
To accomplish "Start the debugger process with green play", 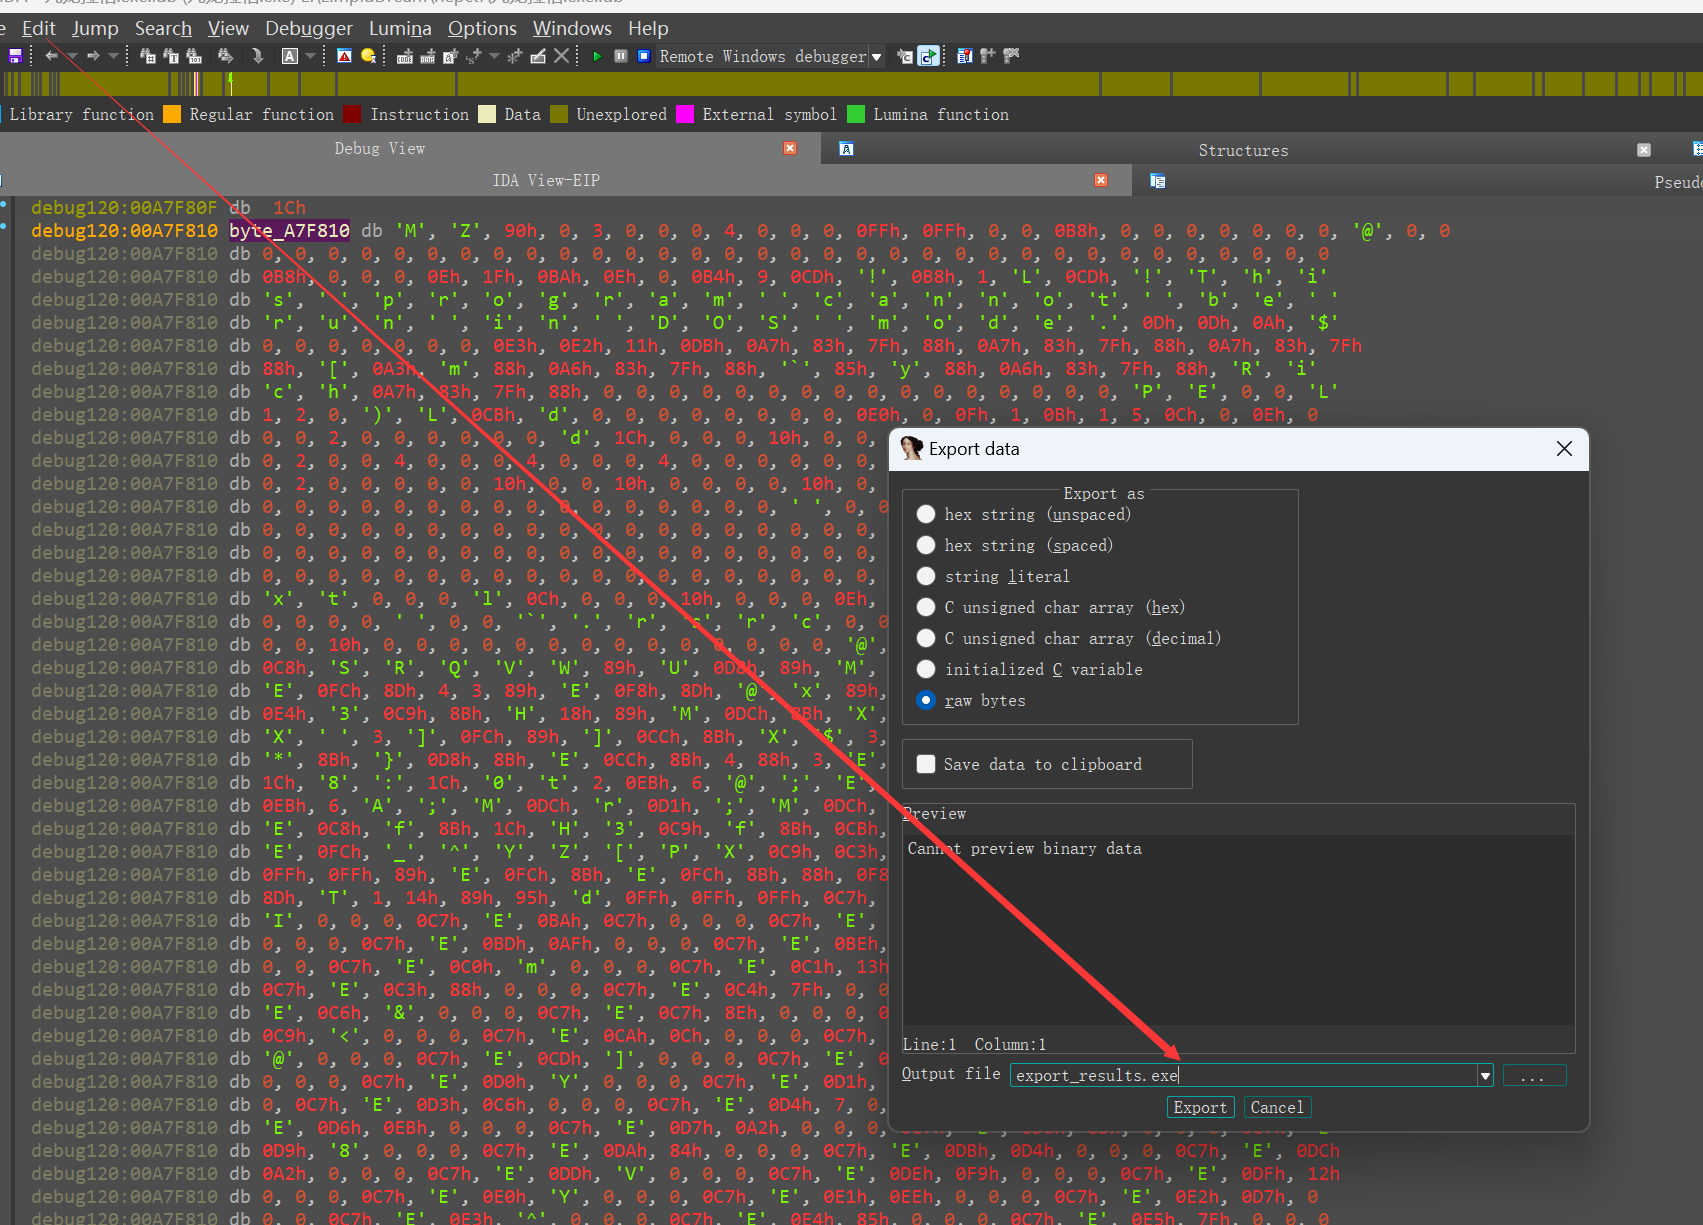I will pos(597,56).
